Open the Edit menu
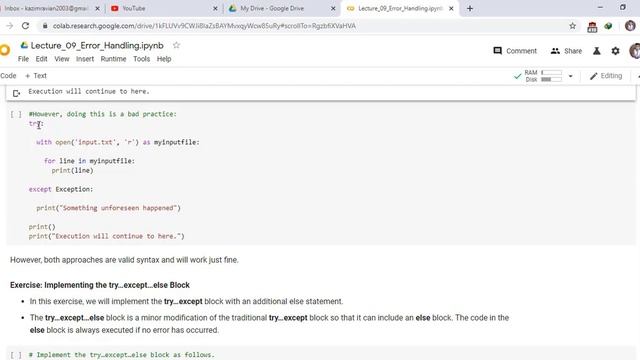The image size is (640, 360). coord(41,59)
